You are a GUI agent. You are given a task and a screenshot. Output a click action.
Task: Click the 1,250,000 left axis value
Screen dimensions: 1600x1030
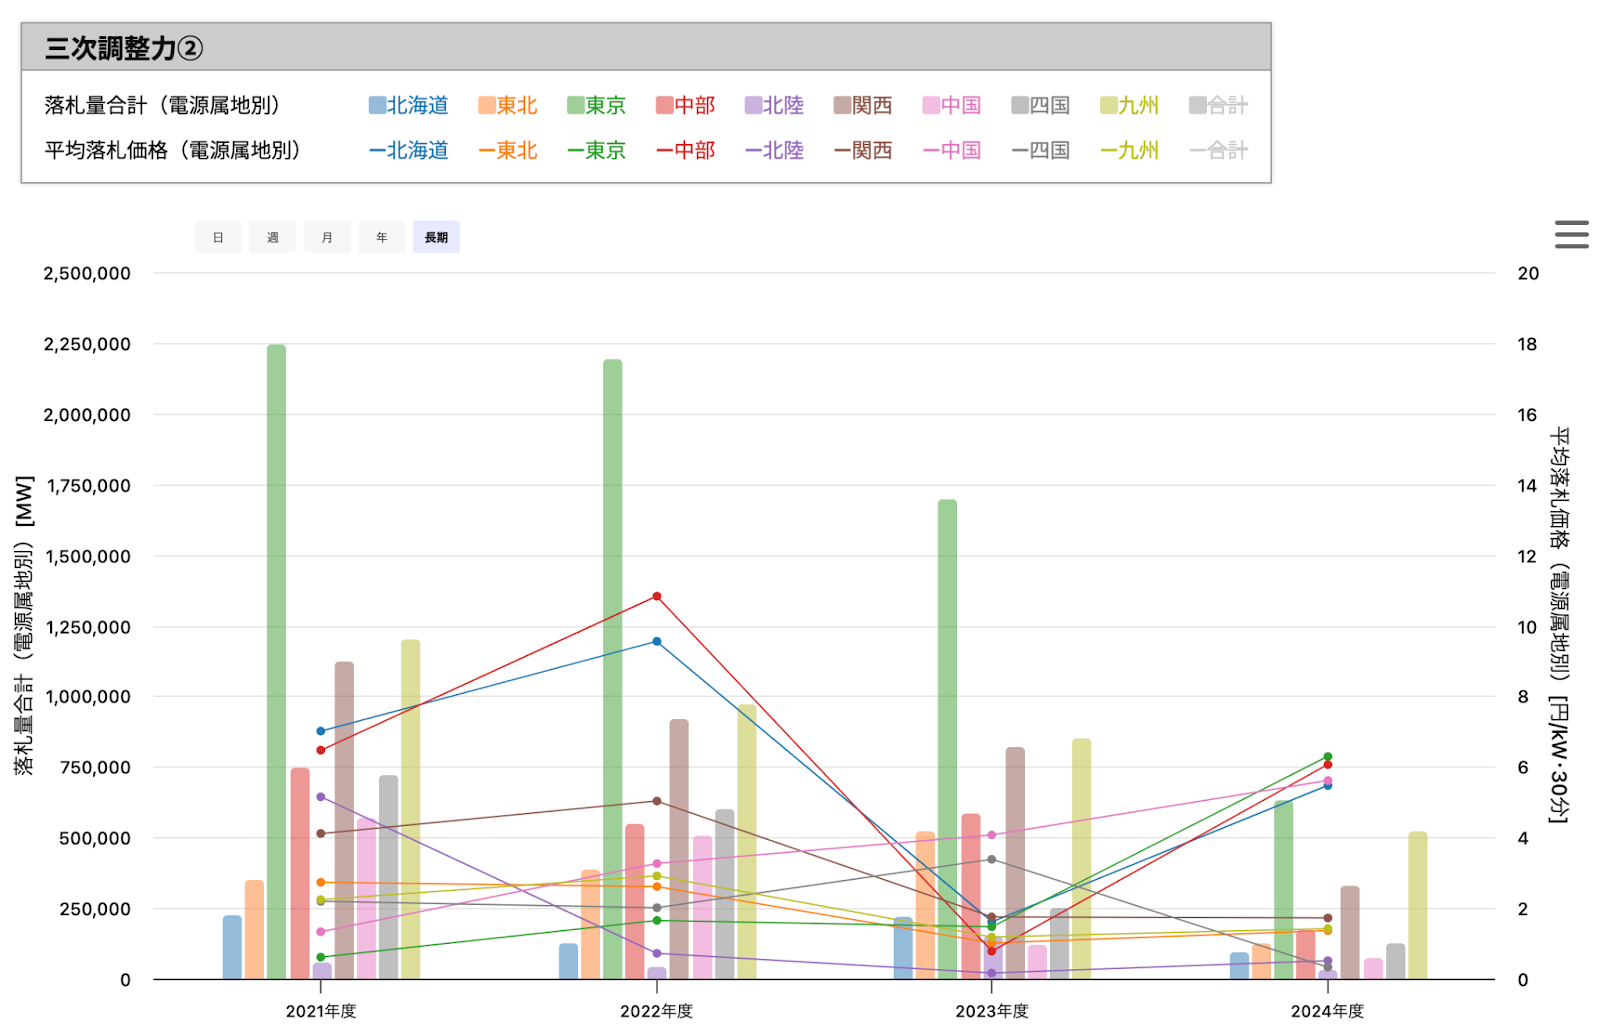(87, 627)
